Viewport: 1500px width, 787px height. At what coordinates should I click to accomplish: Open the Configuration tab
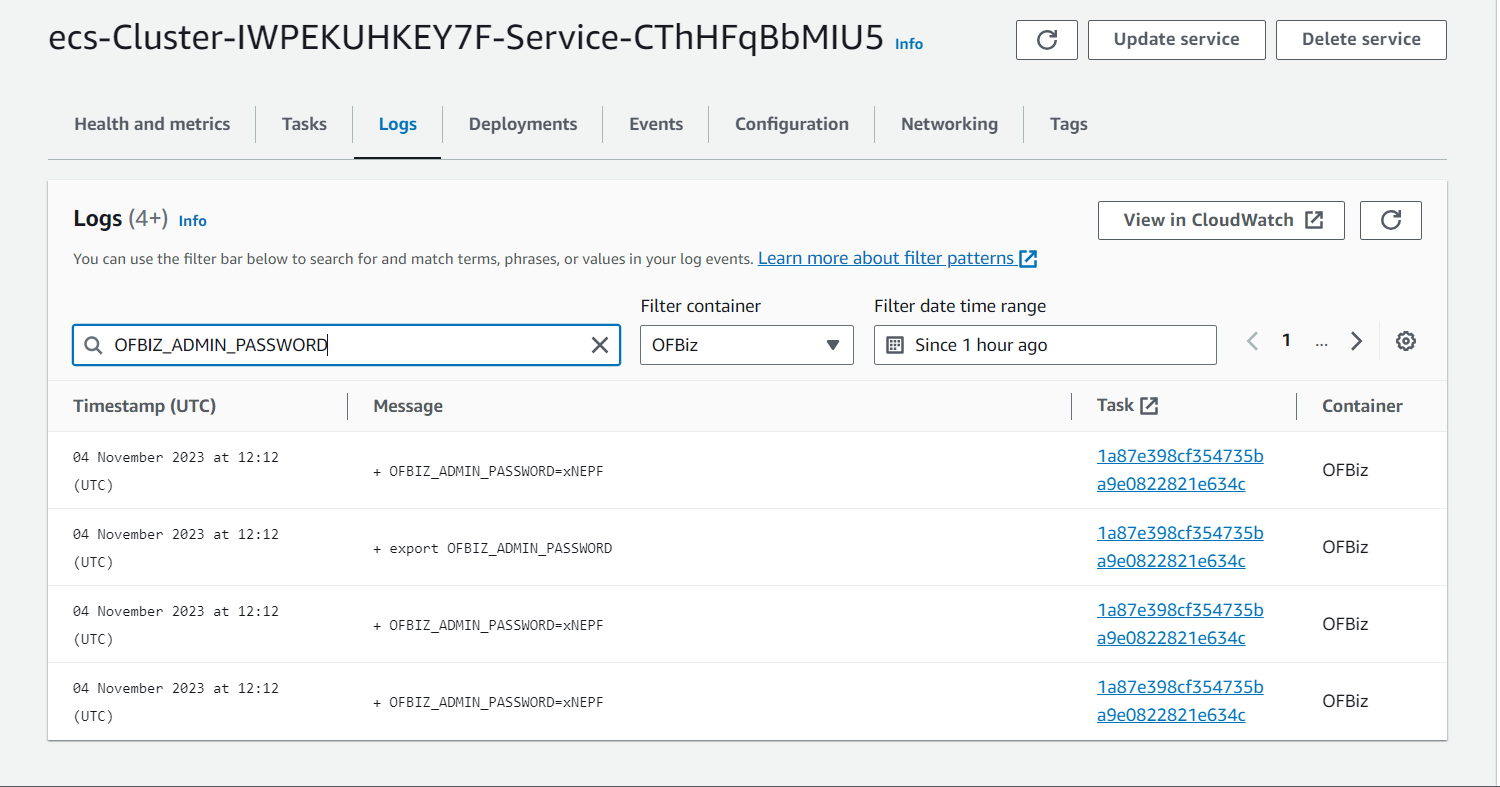pos(792,124)
